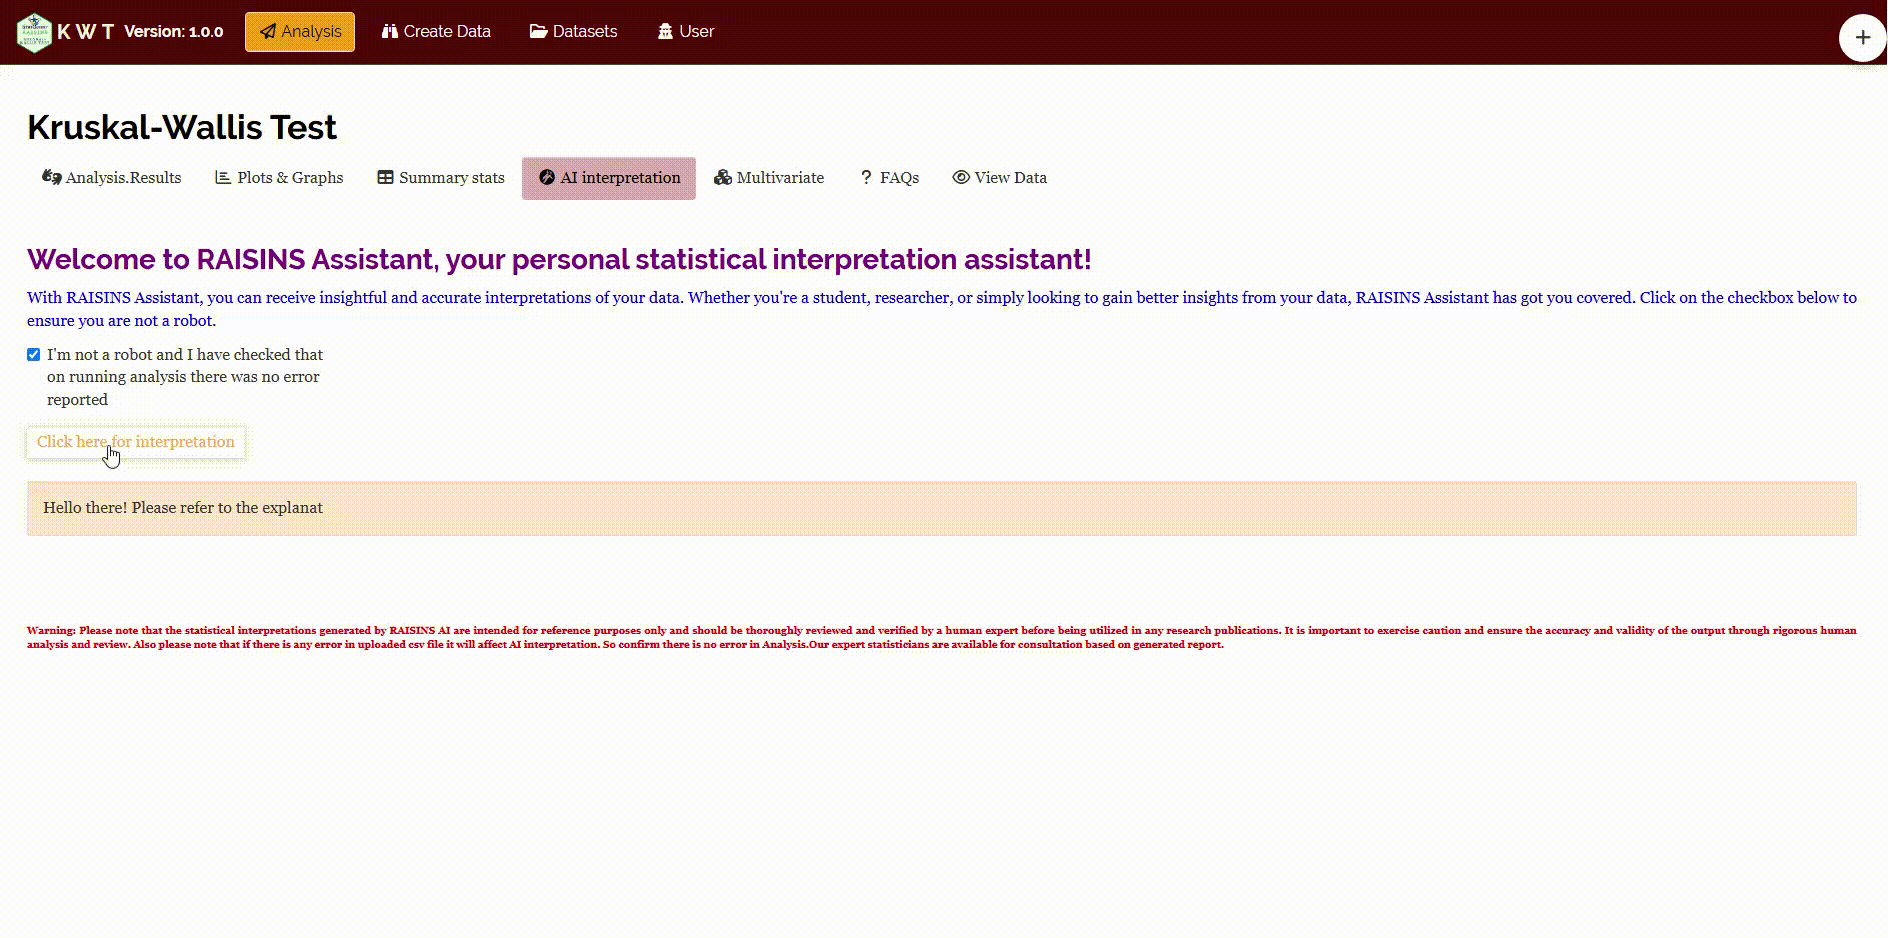Switch to the View Data tab
Viewport: 1888px width, 938px height.
(x=1000, y=178)
